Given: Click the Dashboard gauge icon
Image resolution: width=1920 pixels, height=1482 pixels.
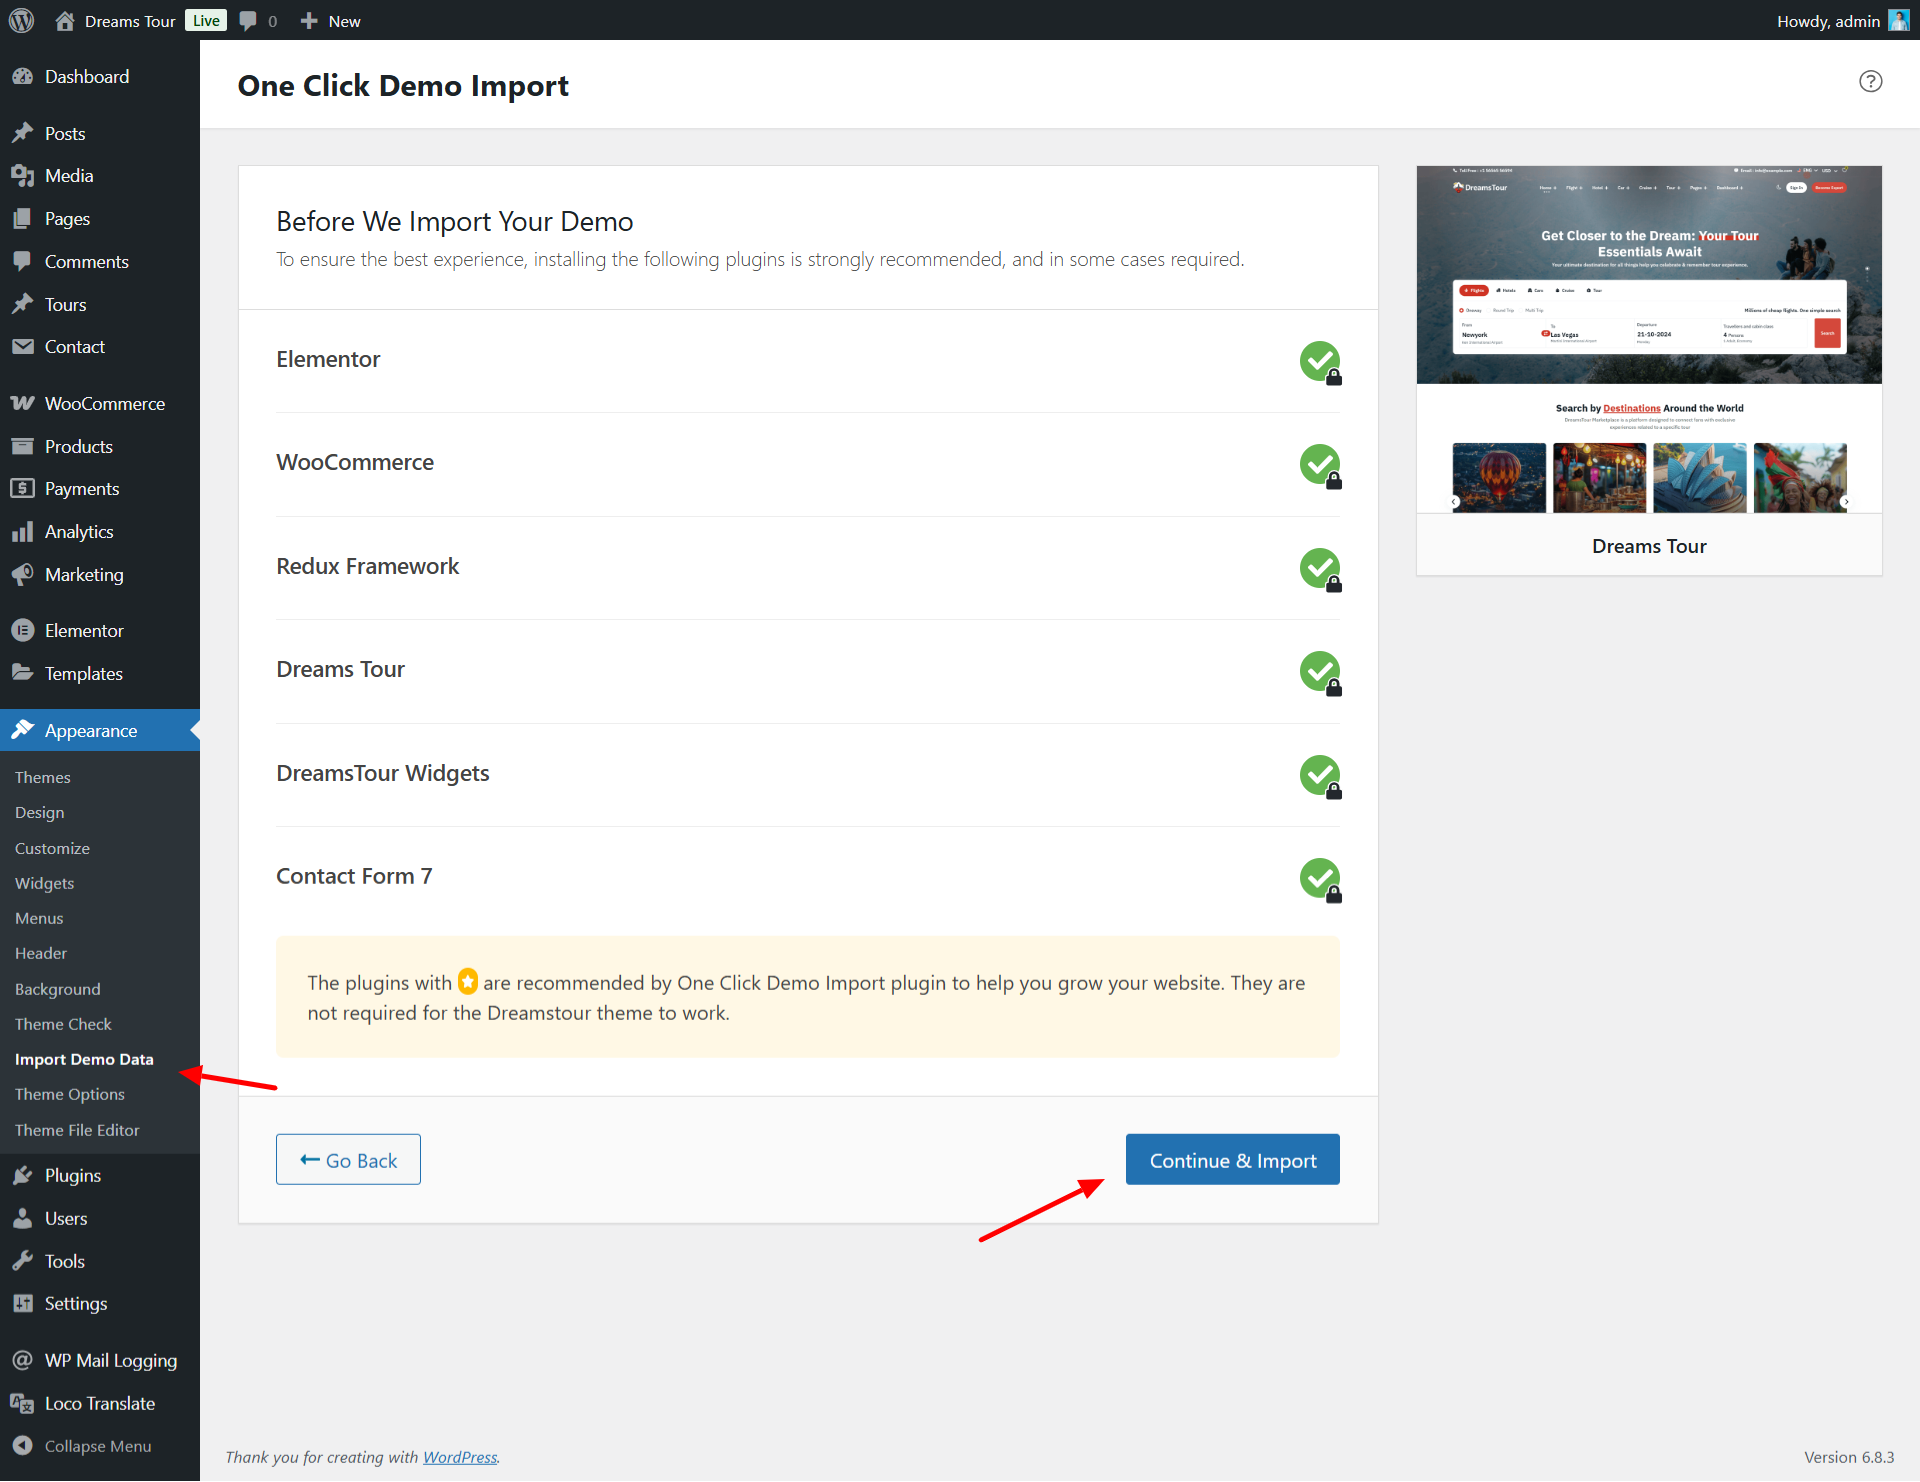Looking at the screenshot, I should coord(22,77).
